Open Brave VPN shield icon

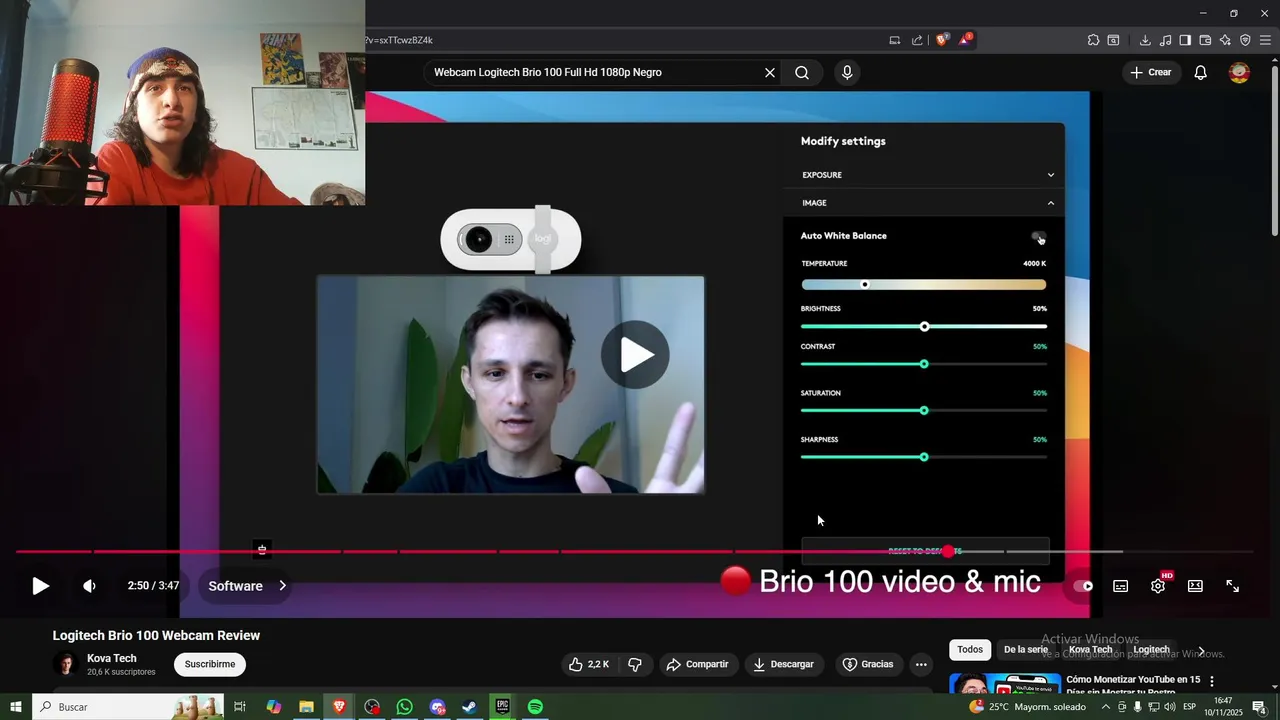pyautogui.click(x=1245, y=40)
